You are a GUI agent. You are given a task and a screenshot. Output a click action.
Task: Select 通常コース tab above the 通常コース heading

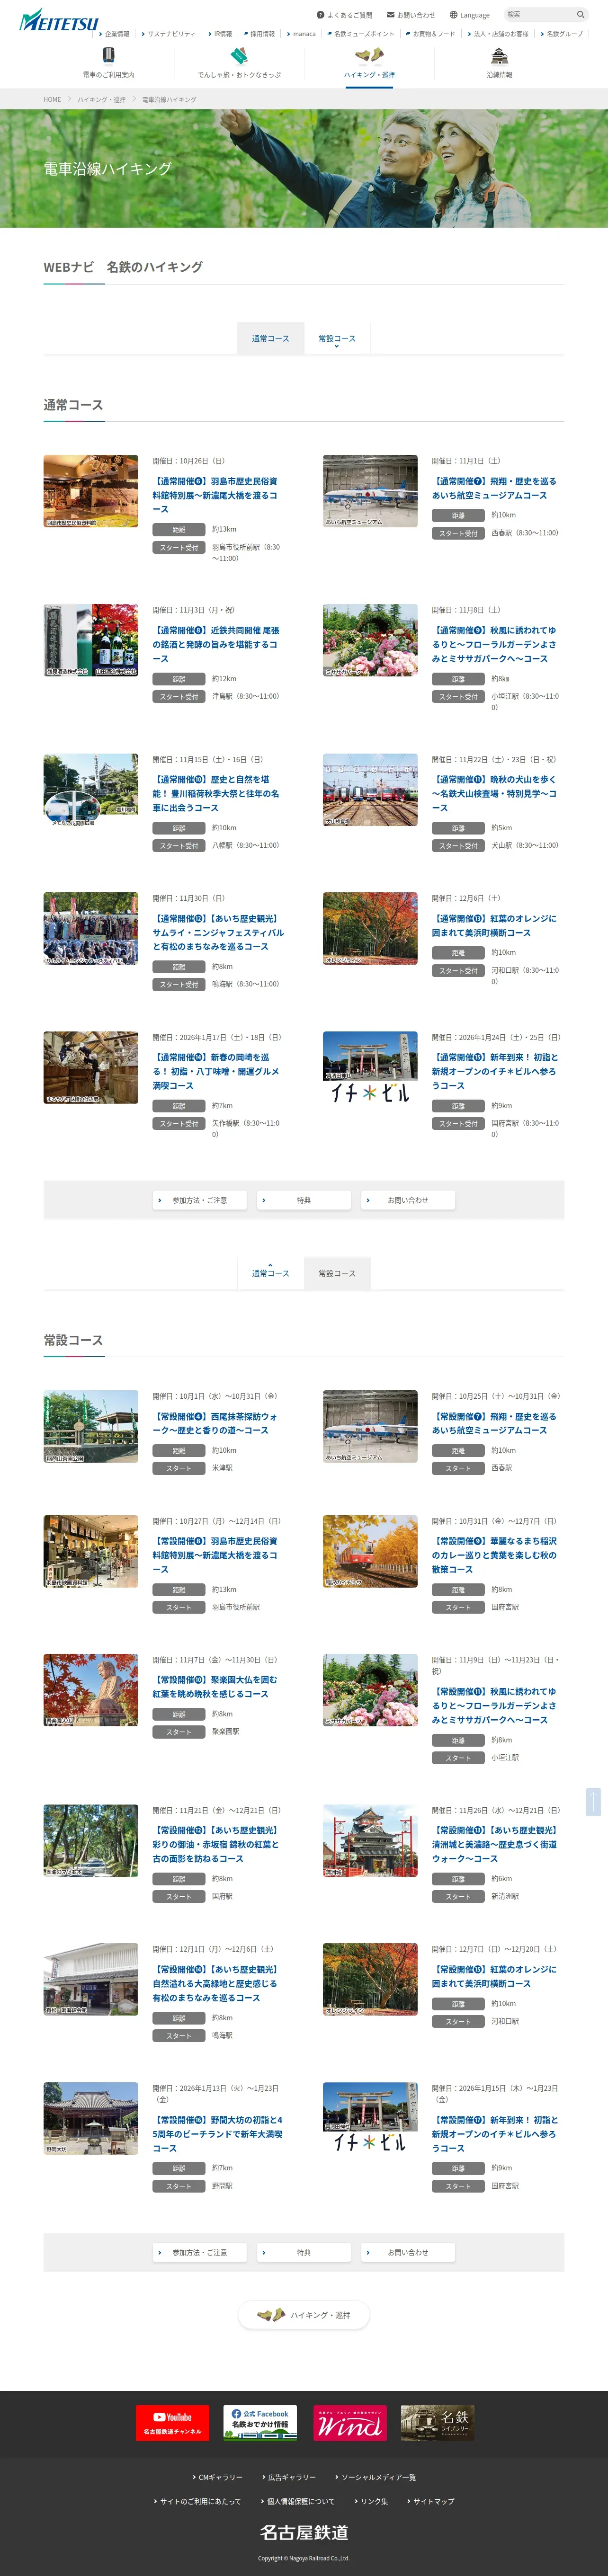(x=270, y=338)
